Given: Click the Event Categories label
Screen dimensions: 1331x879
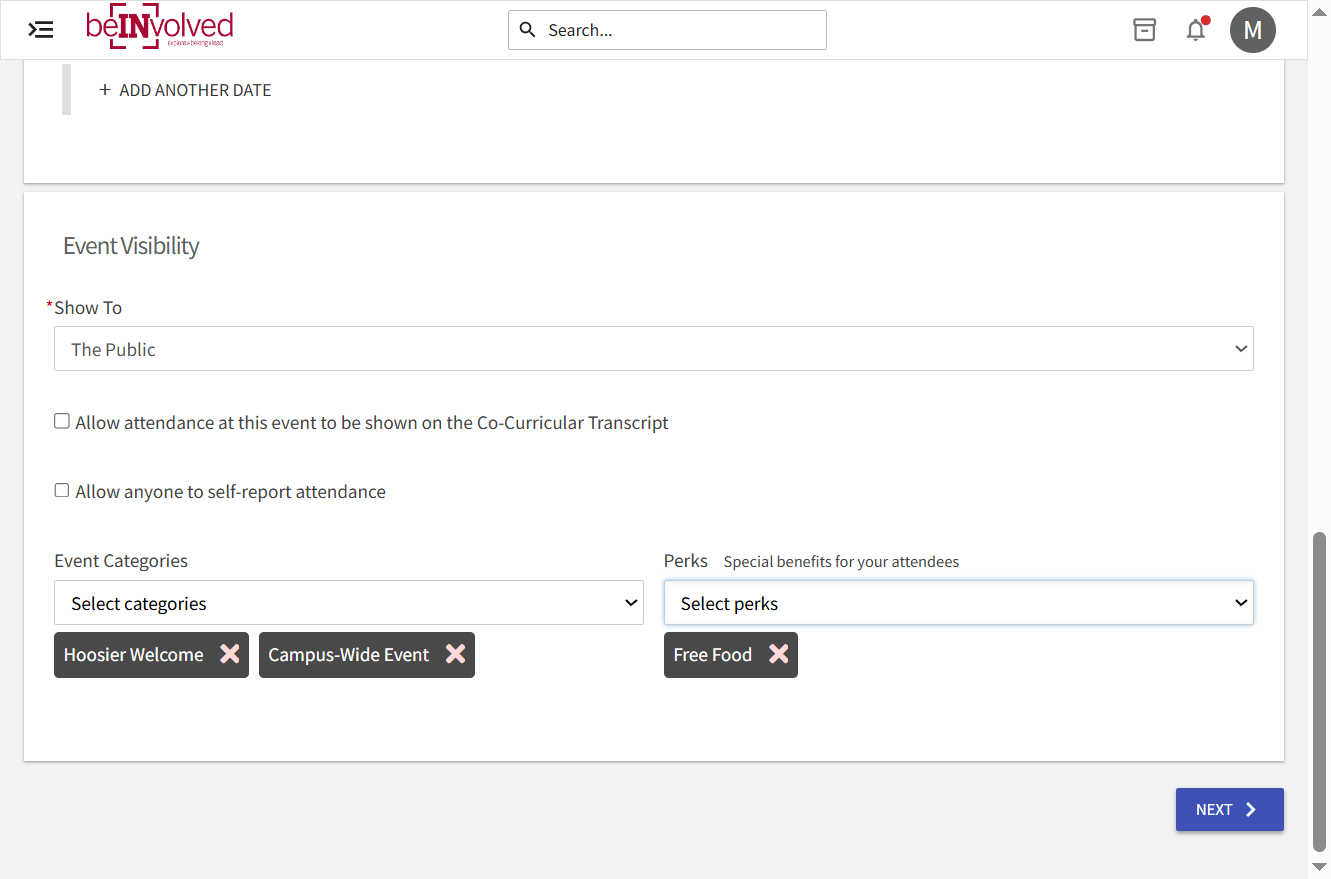Looking at the screenshot, I should [121, 561].
